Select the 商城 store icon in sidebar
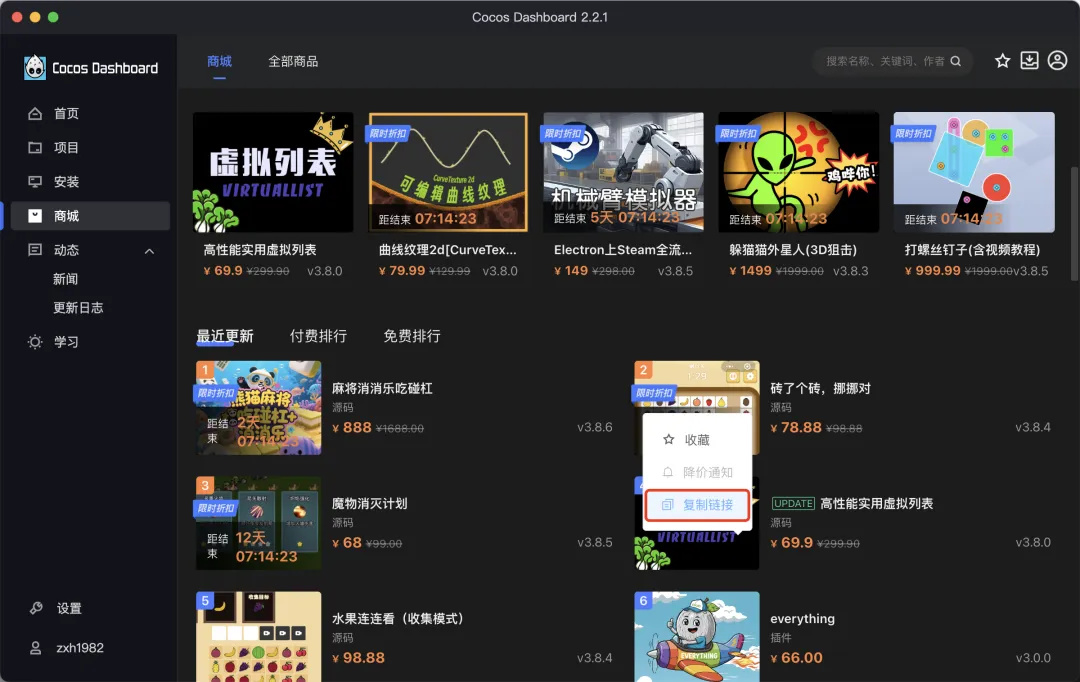The width and height of the screenshot is (1080, 682). pos(35,216)
